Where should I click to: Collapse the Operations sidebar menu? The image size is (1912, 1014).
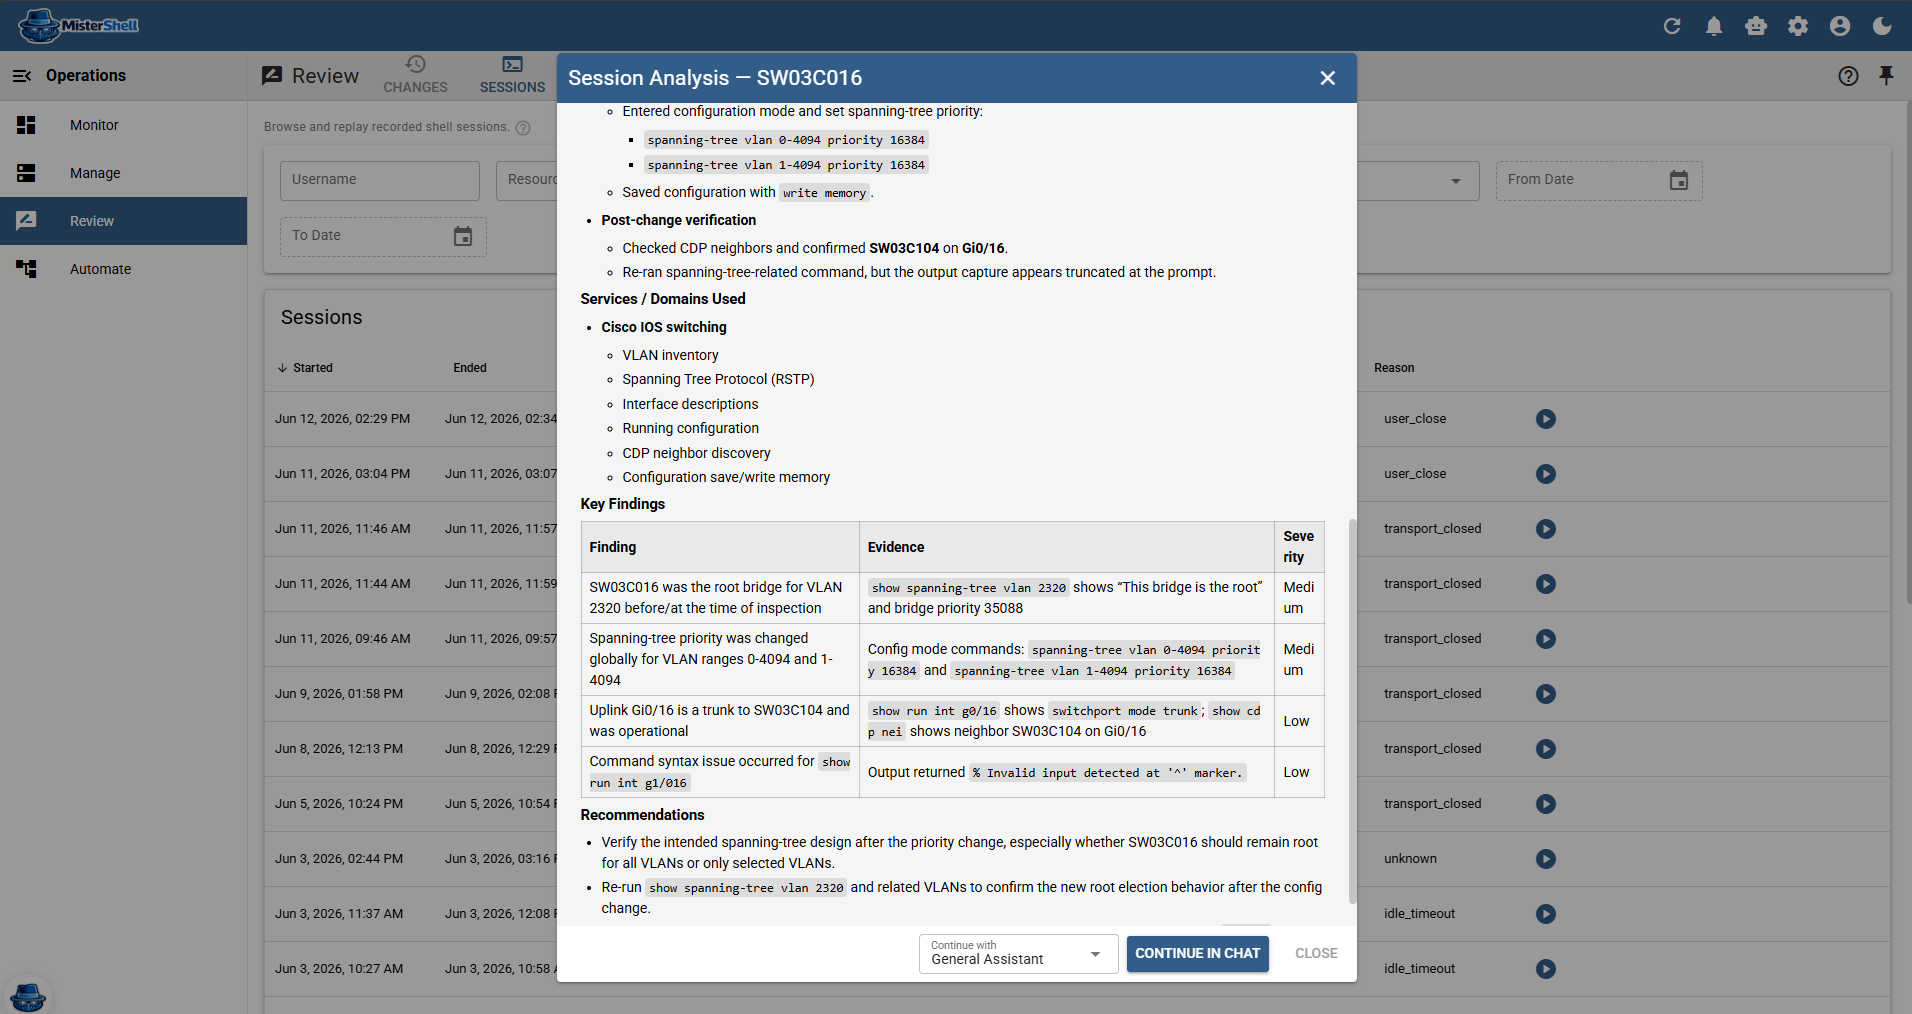22,76
